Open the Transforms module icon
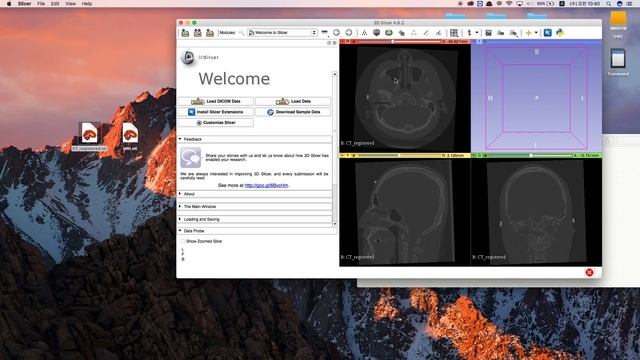 pos(401,33)
